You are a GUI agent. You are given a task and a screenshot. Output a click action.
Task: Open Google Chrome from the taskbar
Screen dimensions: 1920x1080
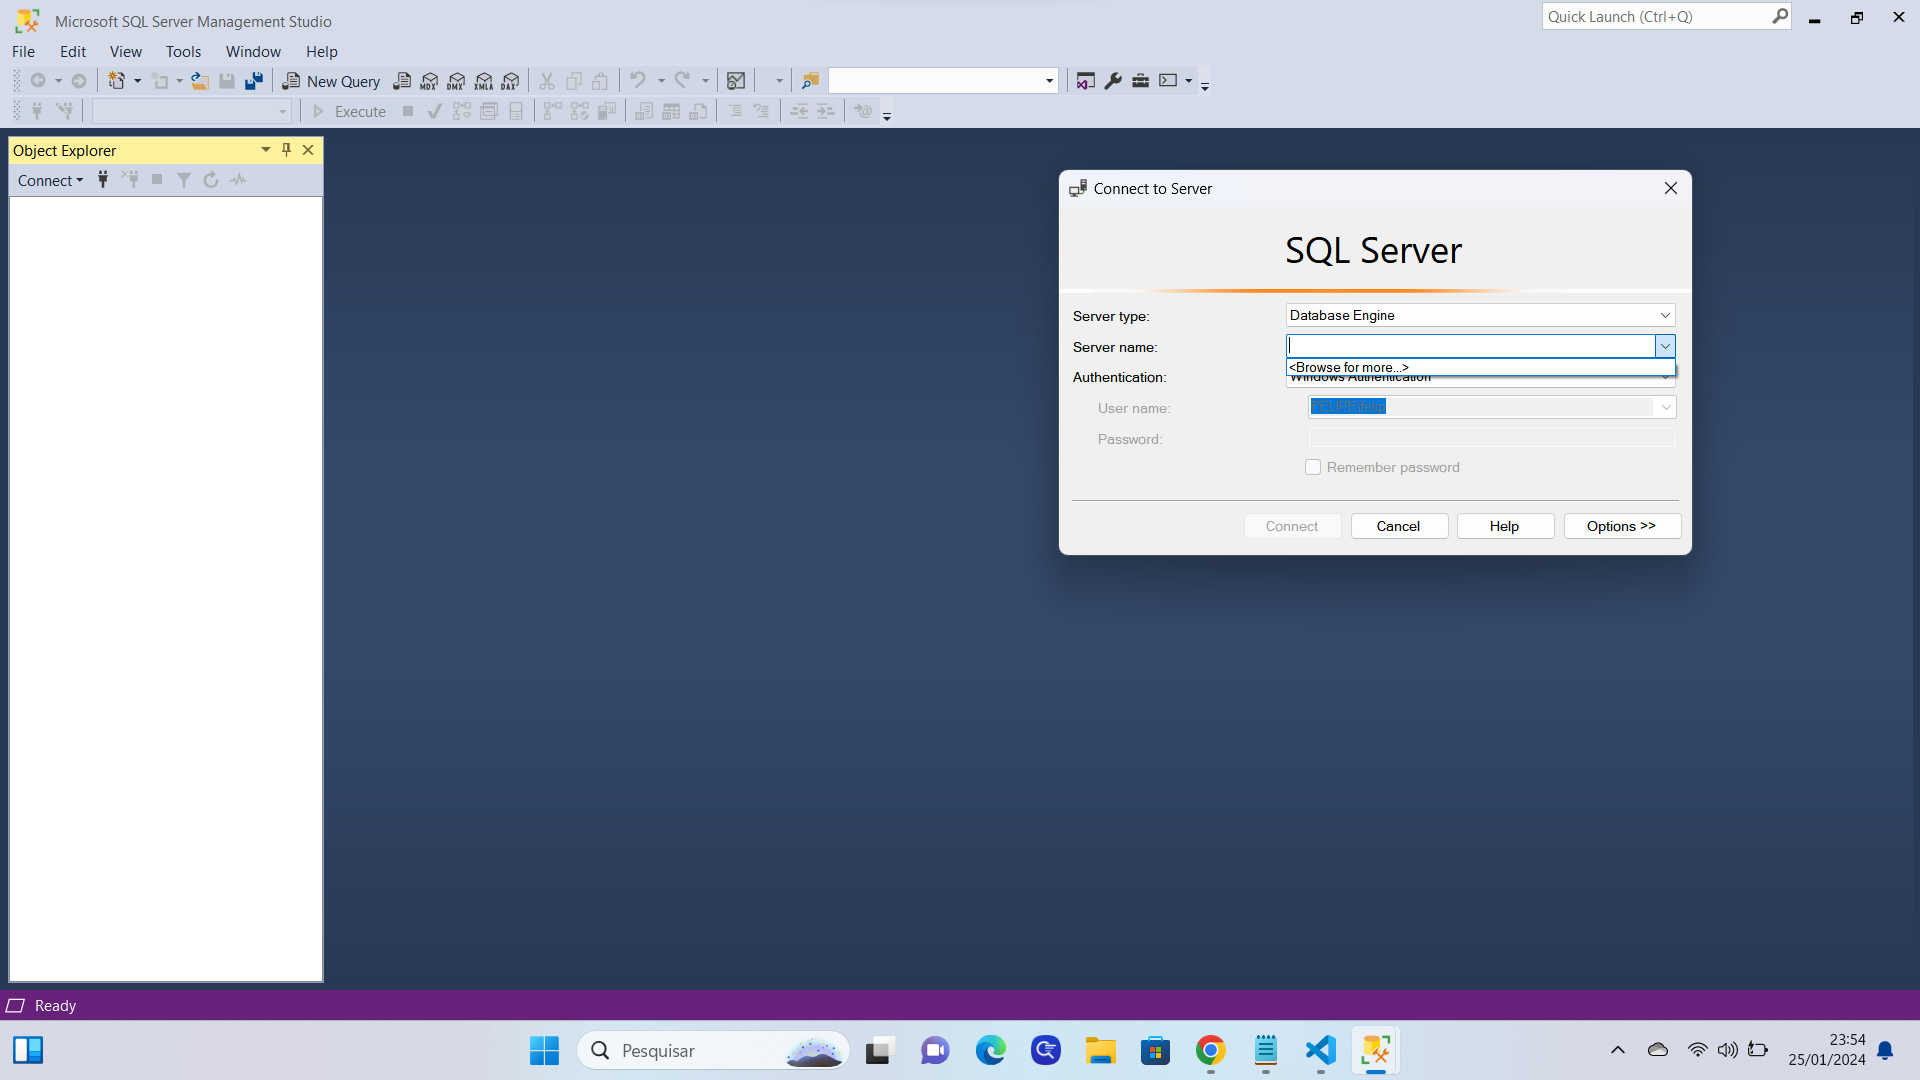(1210, 1050)
